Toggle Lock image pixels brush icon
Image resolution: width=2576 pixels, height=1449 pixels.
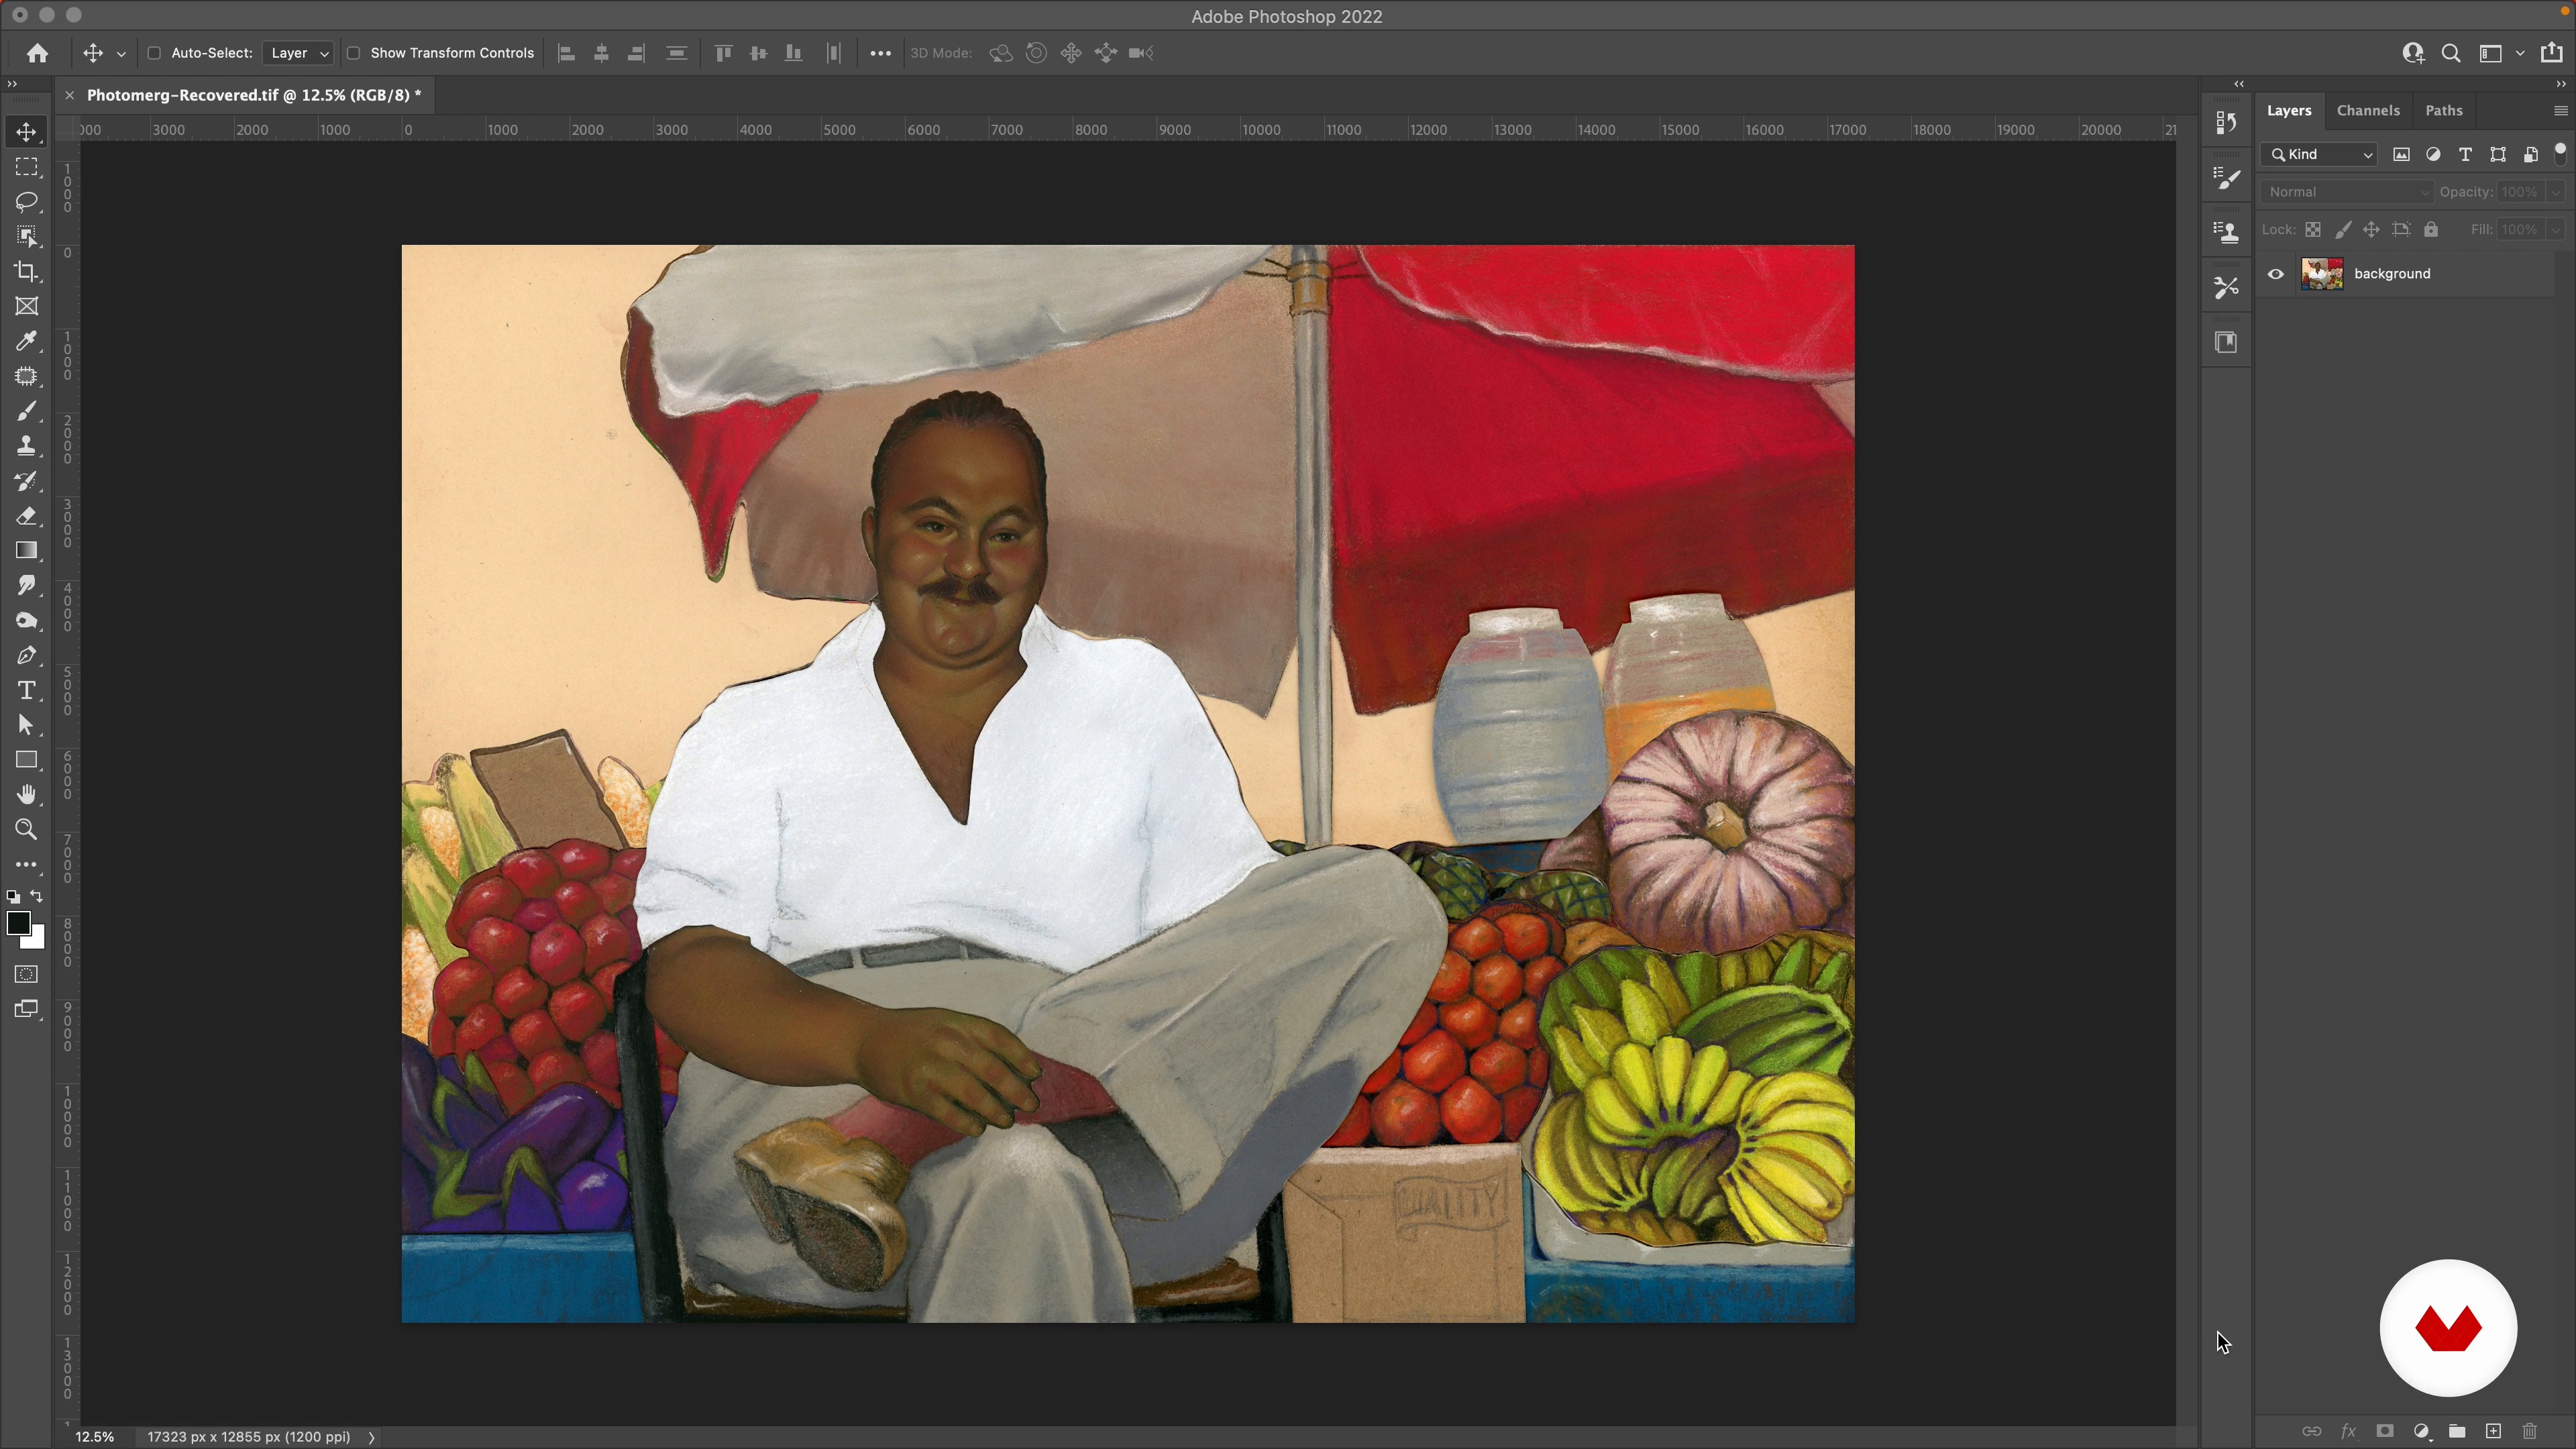point(2343,230)
